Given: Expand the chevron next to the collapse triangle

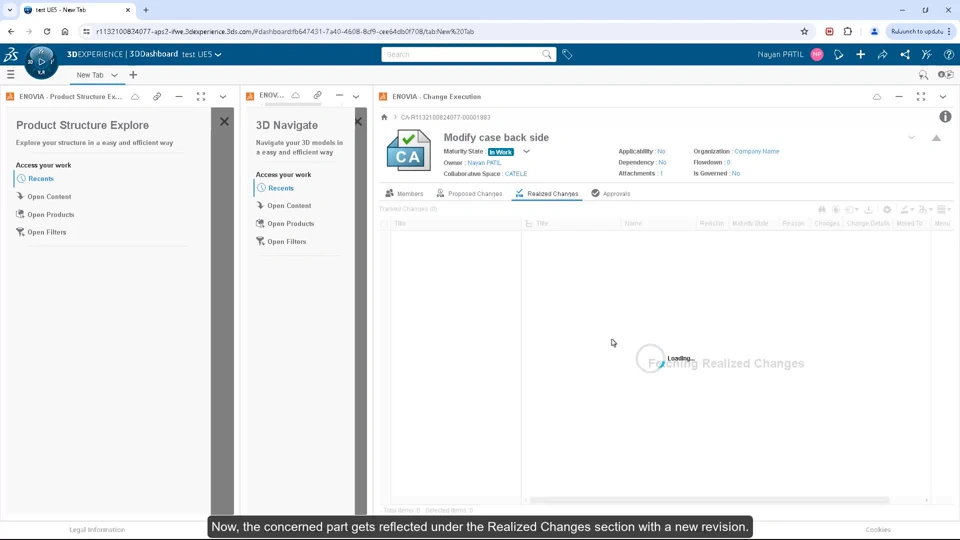Looking at the screenshot, I should coord(912,138).
